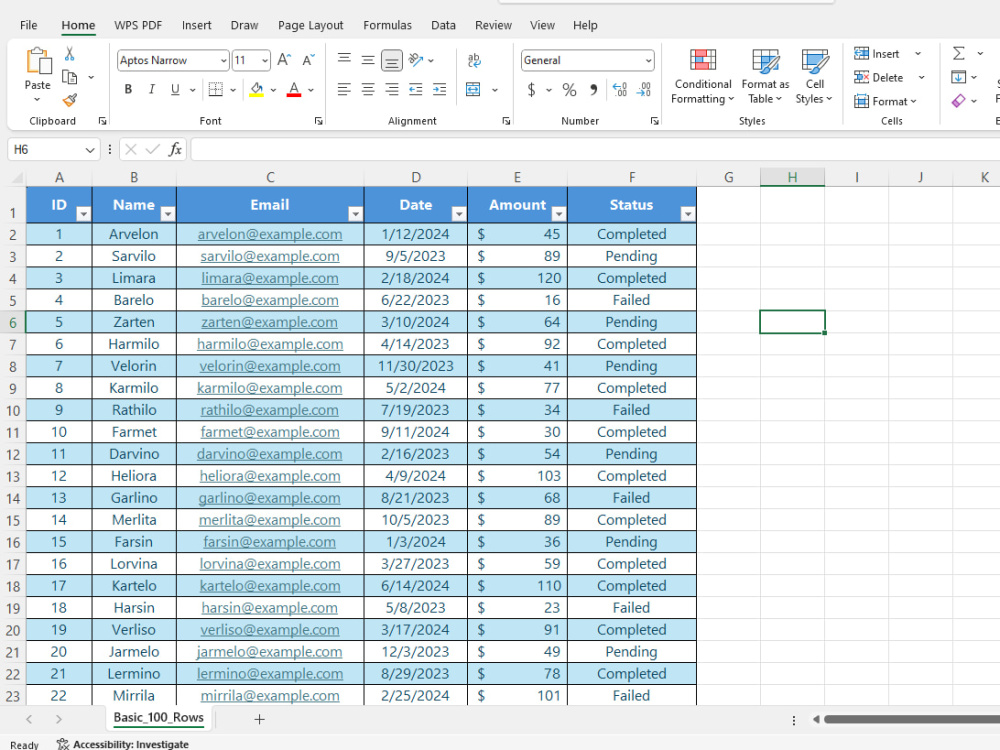Screen dimensions: 1000x750
Task: Apply borders using the Borders icon
Action: click(216, 89)
